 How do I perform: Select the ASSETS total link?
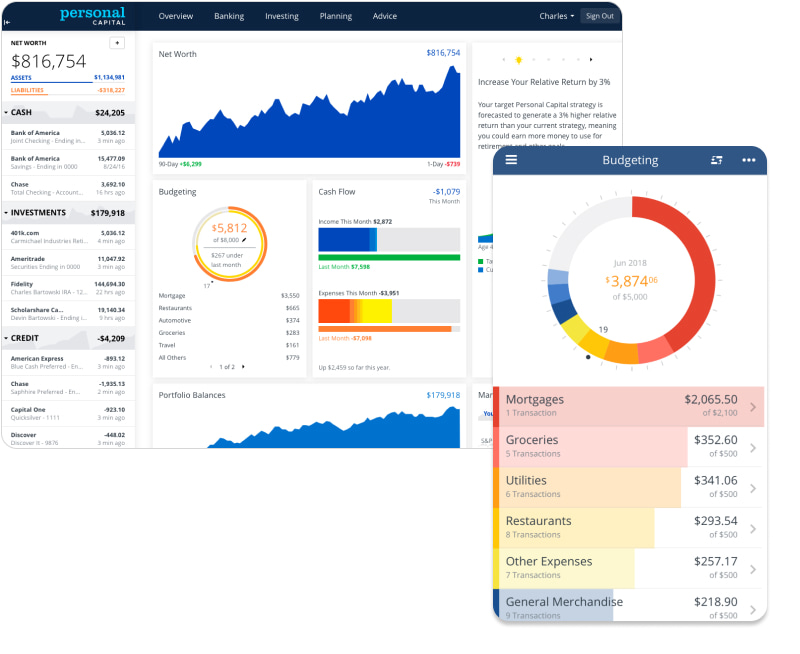67,78
